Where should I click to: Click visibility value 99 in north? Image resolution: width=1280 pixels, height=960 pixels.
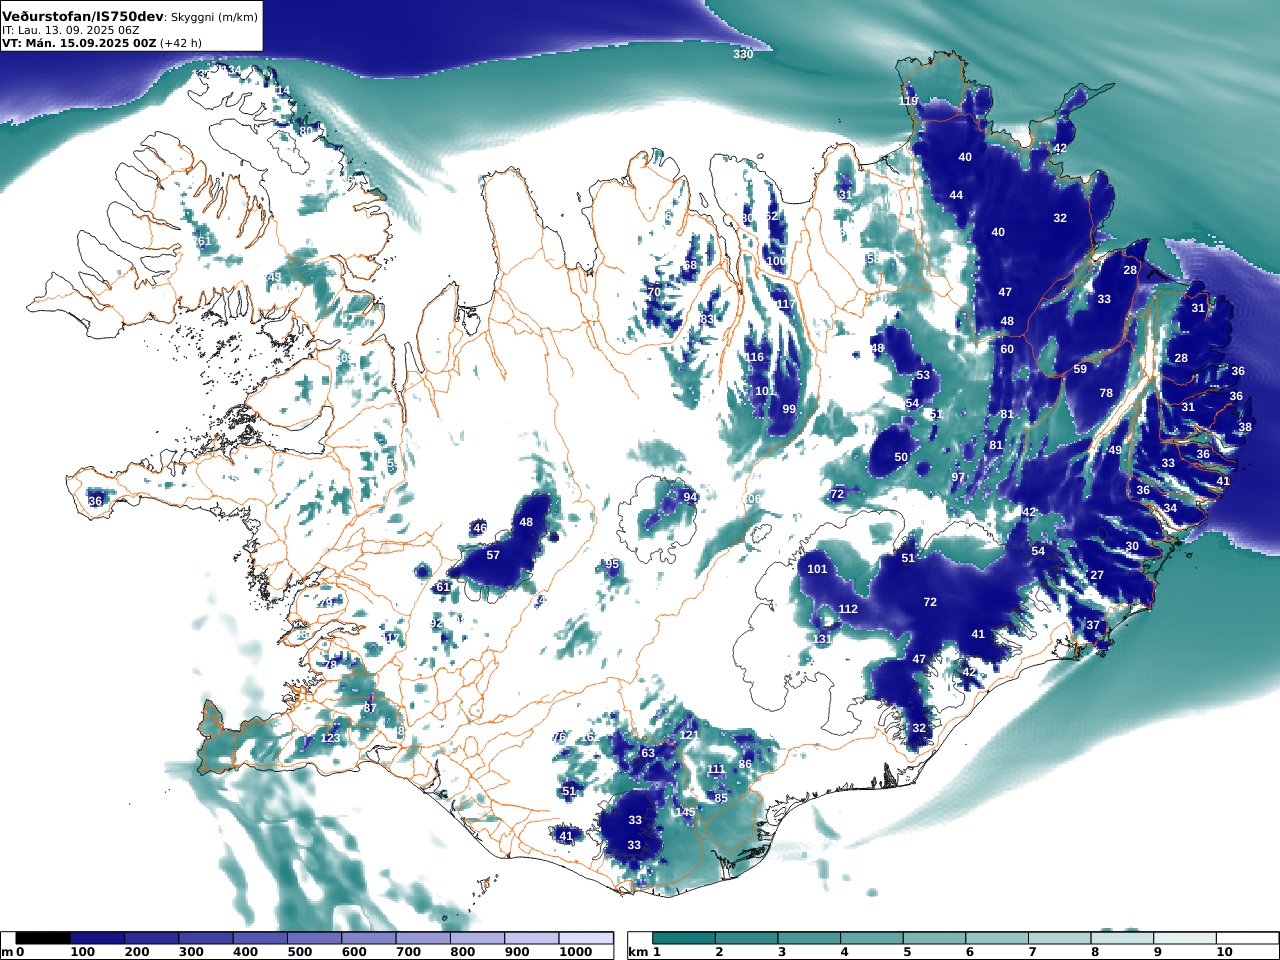point(789,409)
